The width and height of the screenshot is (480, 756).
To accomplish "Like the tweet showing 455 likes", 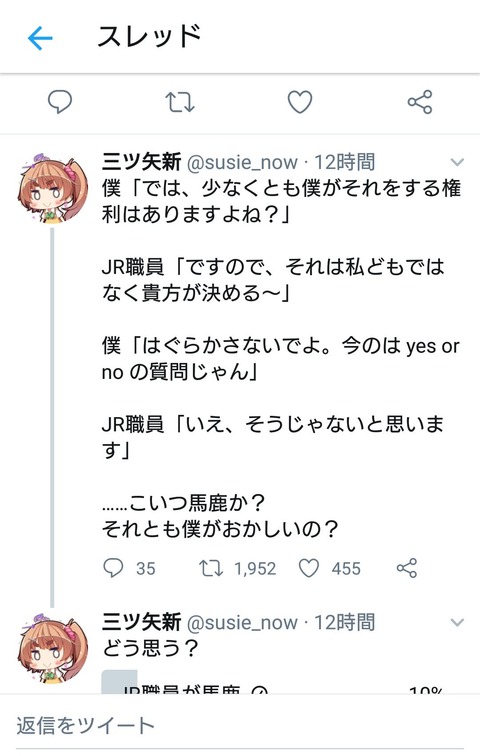I will coord(309,568).
